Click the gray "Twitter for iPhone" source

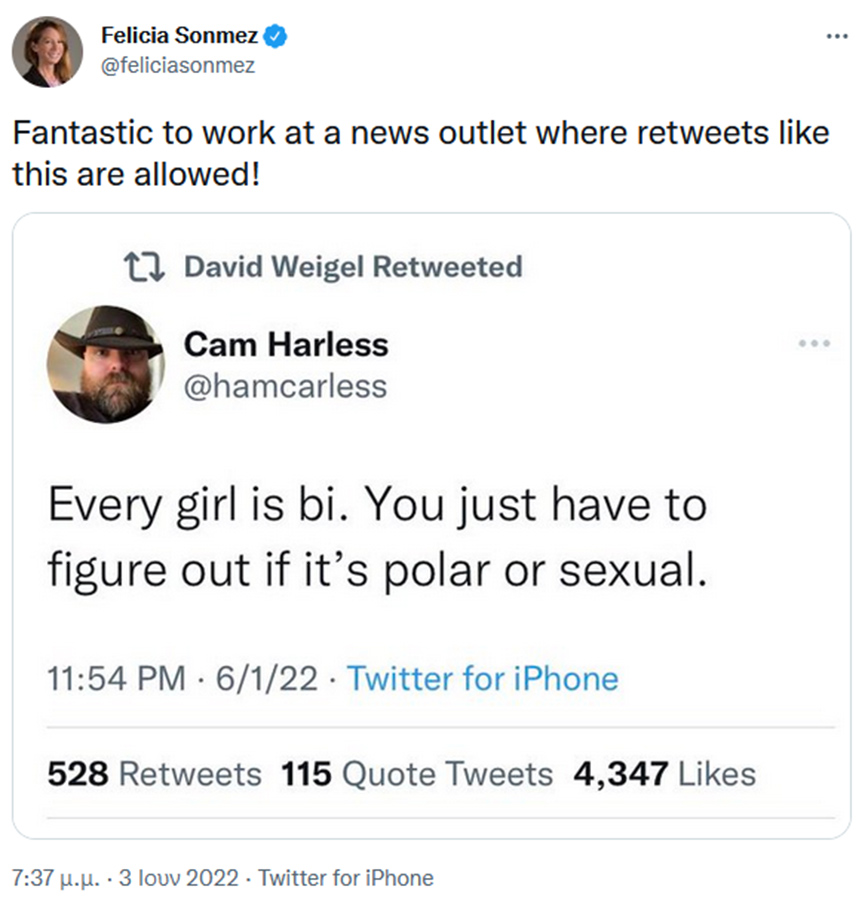coord(346,878)
